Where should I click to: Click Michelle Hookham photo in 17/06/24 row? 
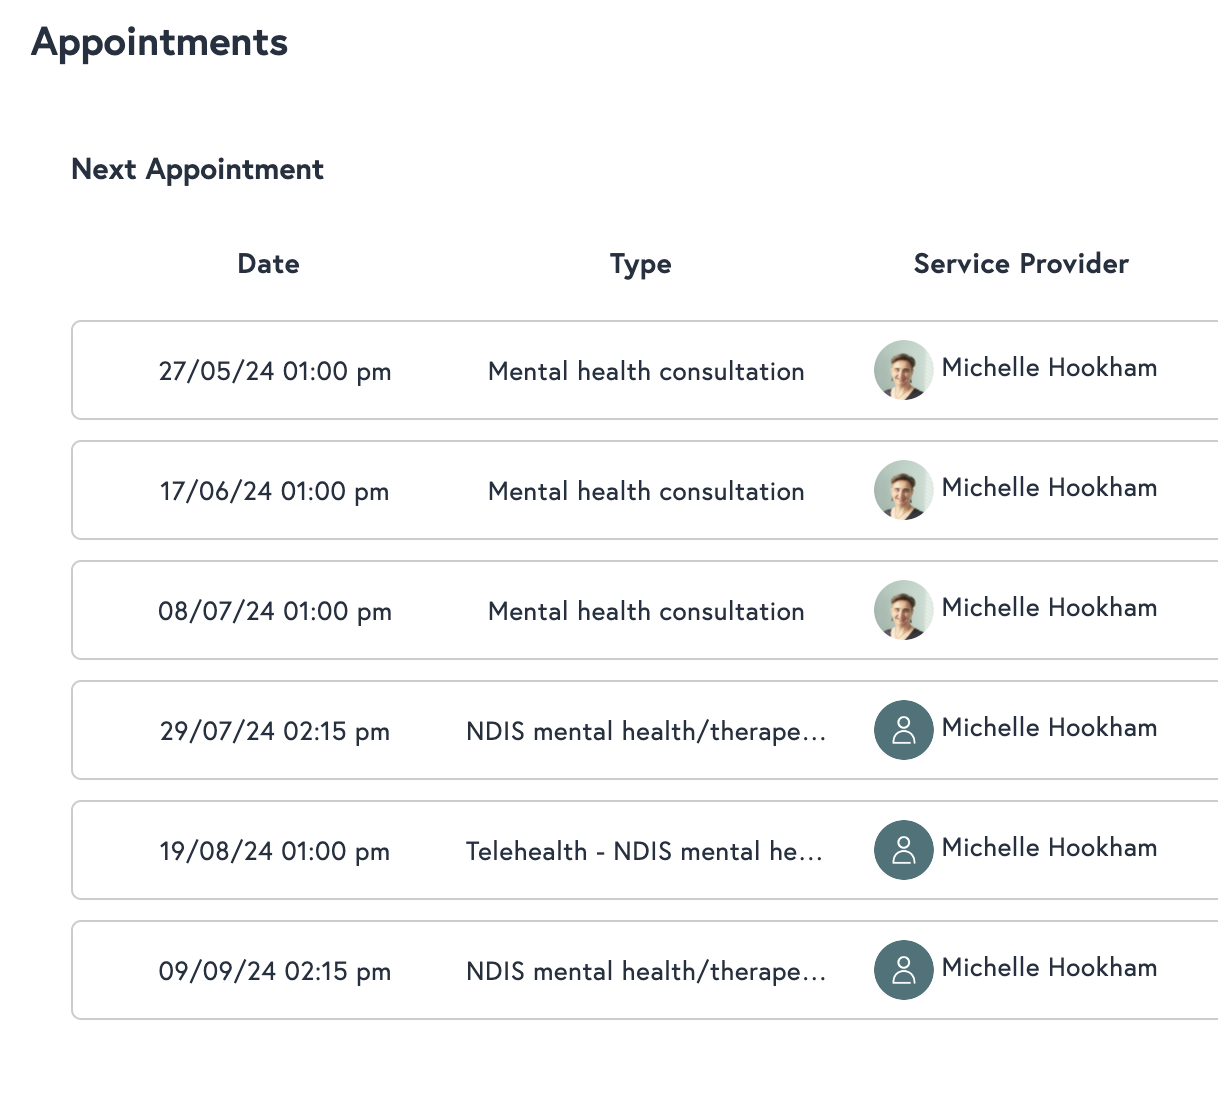(903, 490)
